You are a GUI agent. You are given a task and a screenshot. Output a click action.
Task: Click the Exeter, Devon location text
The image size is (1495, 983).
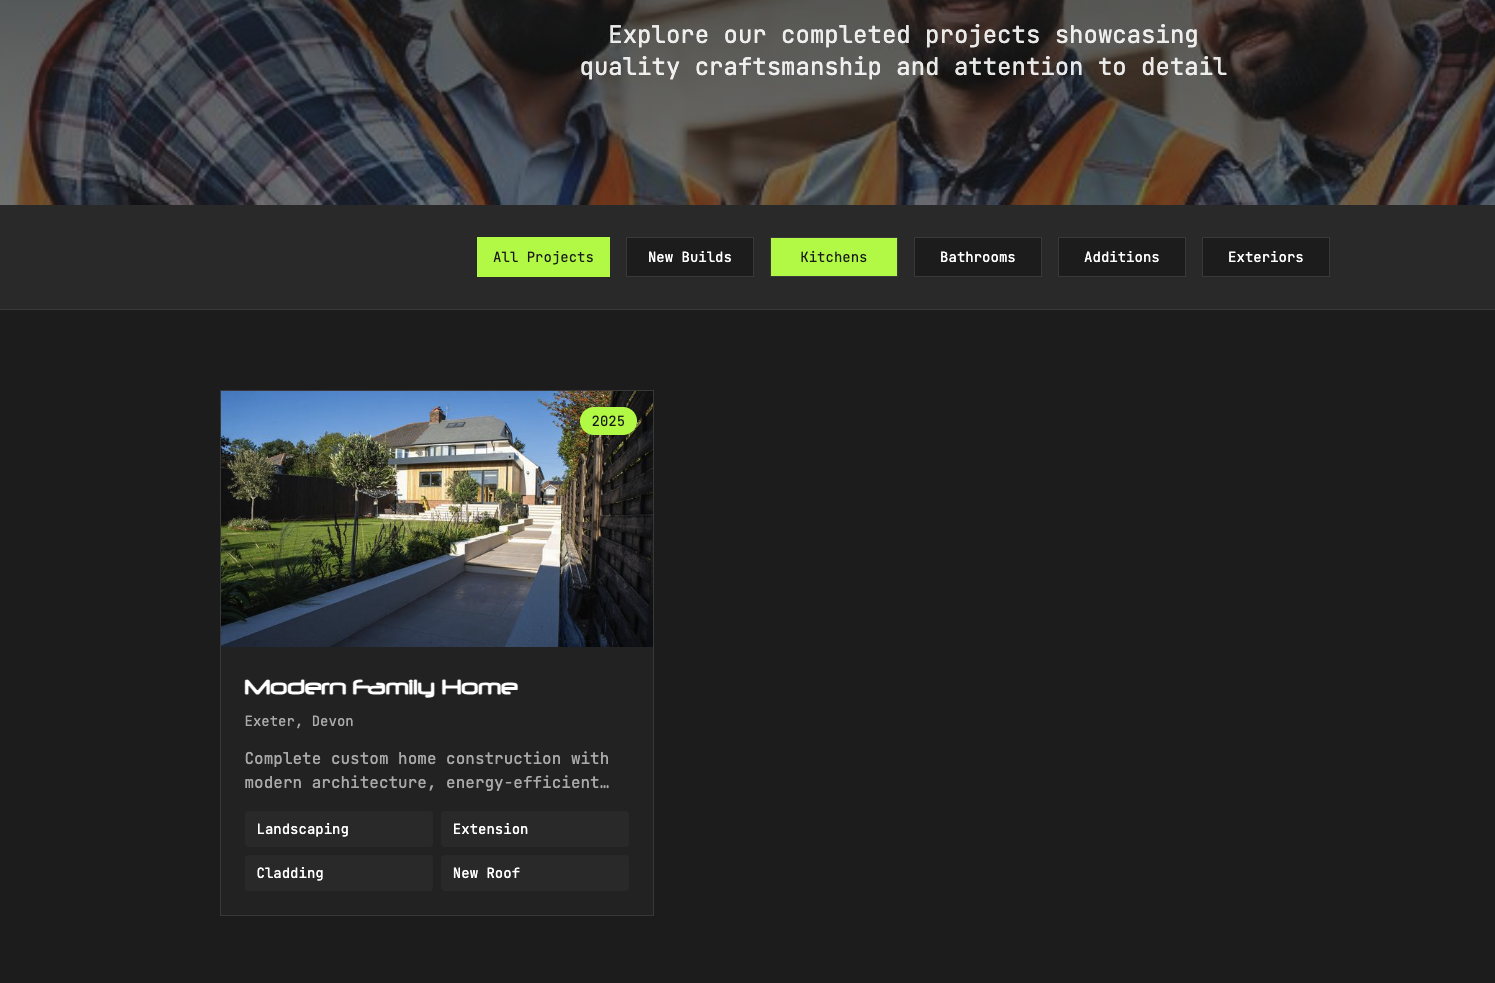[298, 720]
